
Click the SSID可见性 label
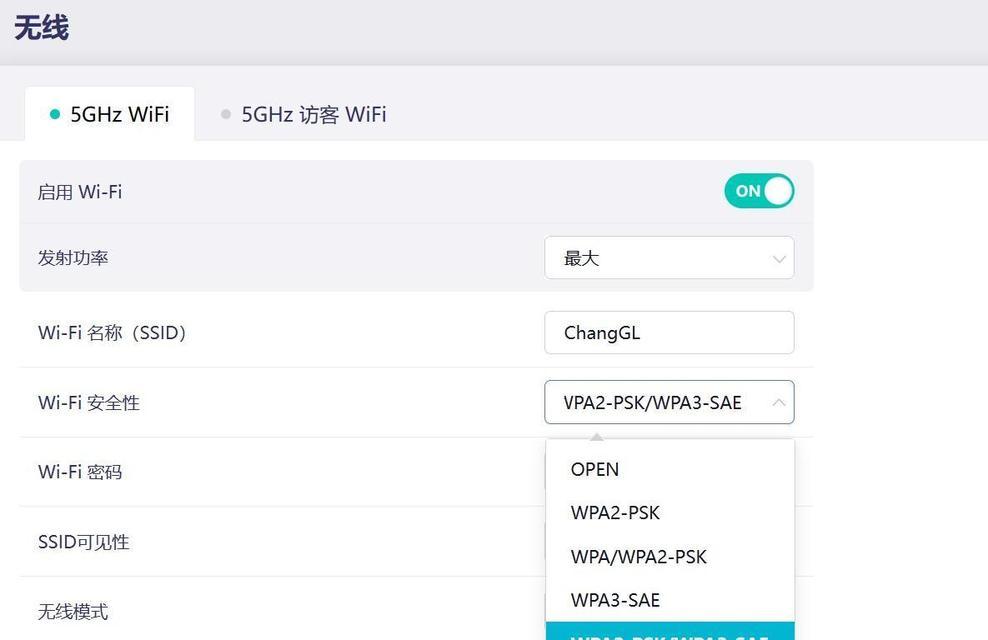pos(84,542)
